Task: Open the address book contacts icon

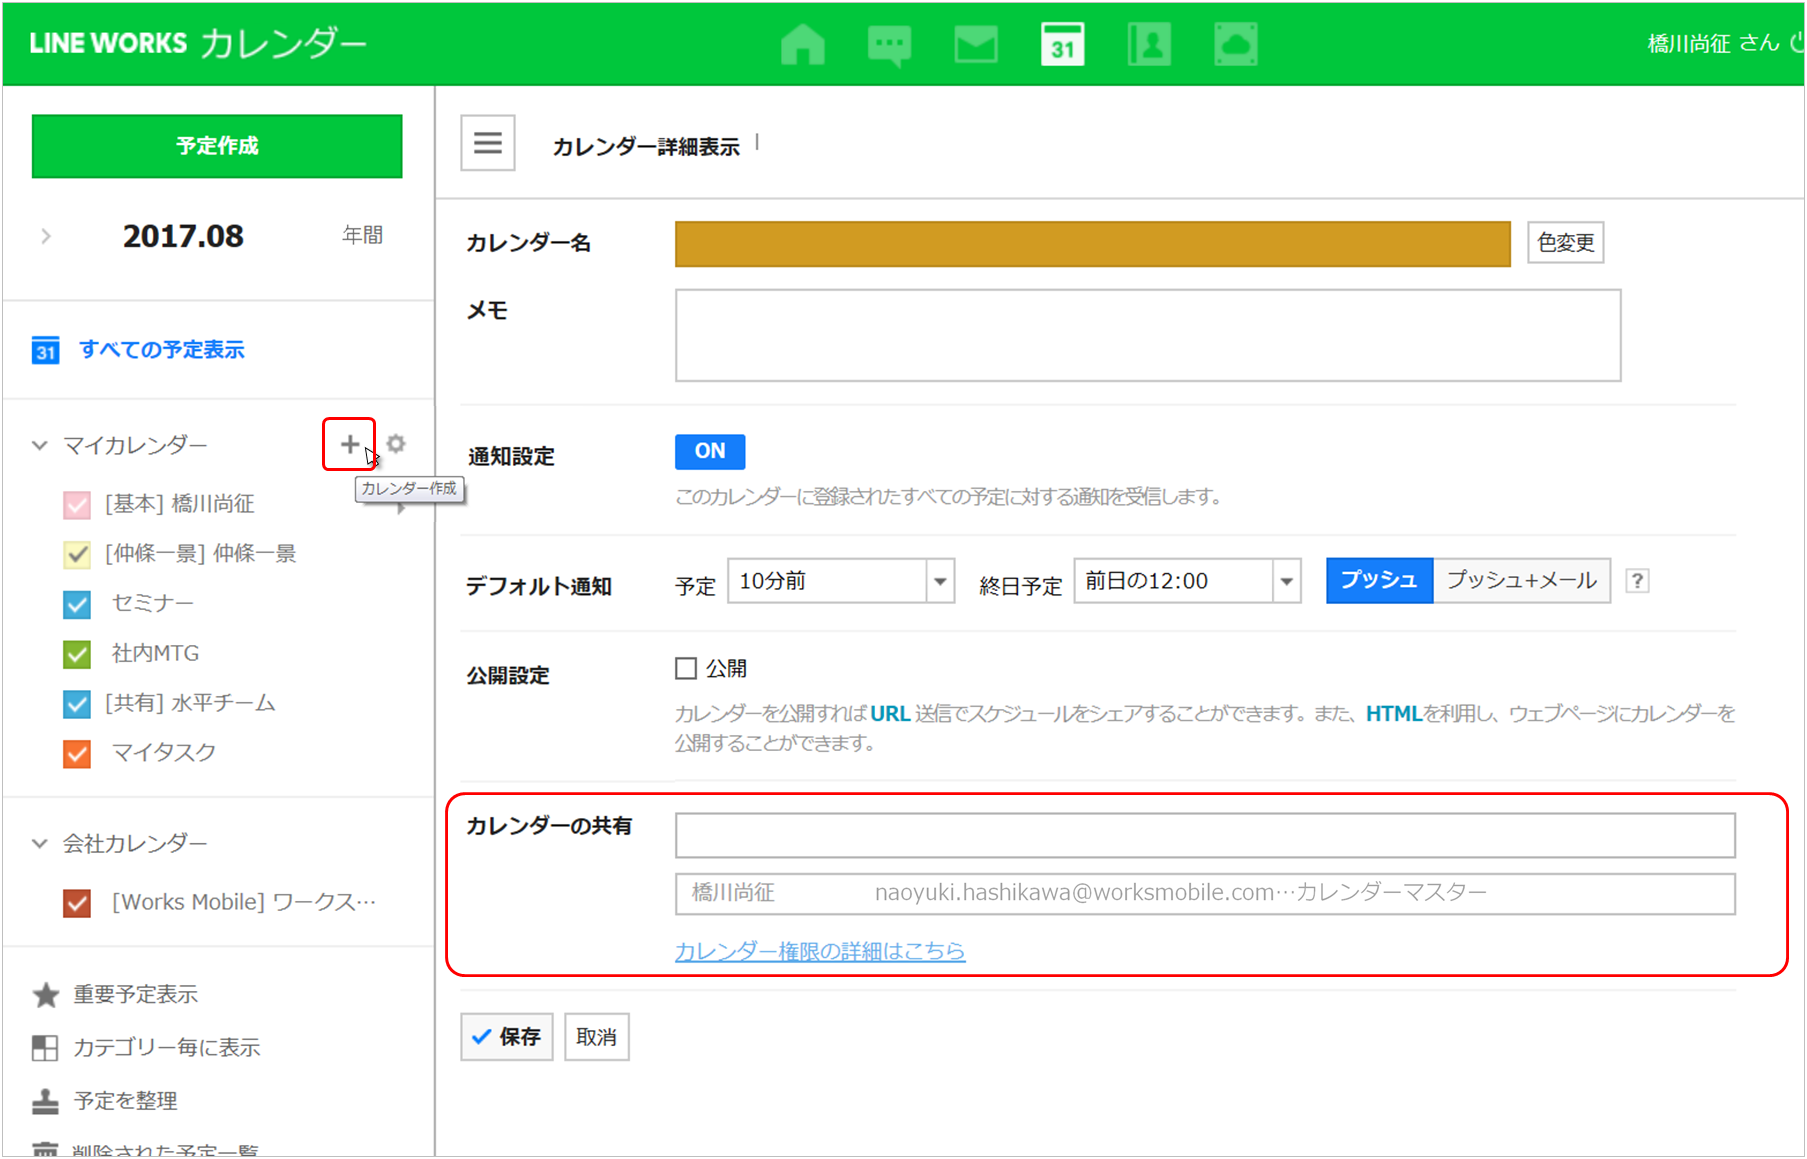Action: (1149, 45)
